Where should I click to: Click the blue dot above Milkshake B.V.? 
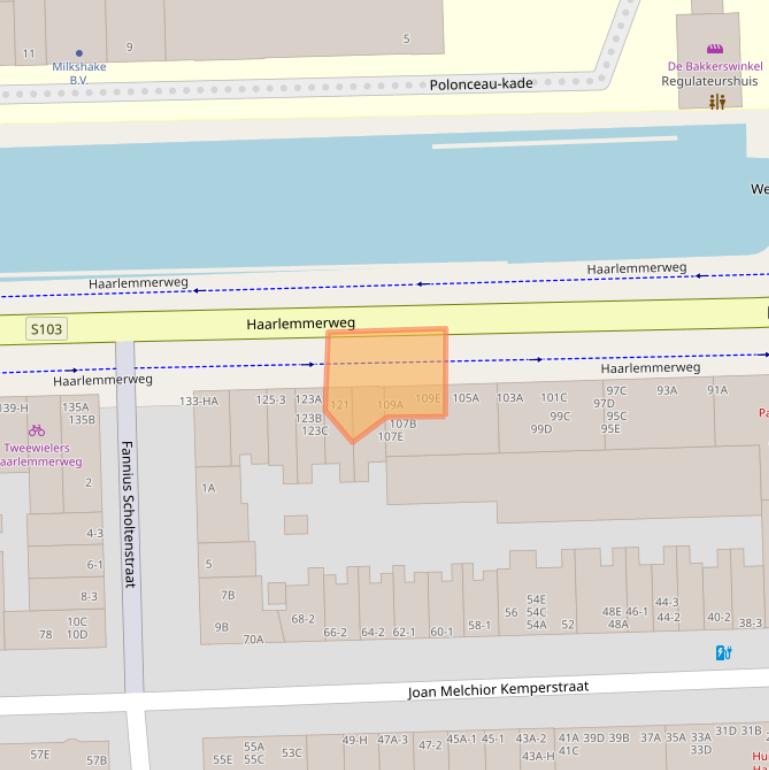(x=79, y=53)
